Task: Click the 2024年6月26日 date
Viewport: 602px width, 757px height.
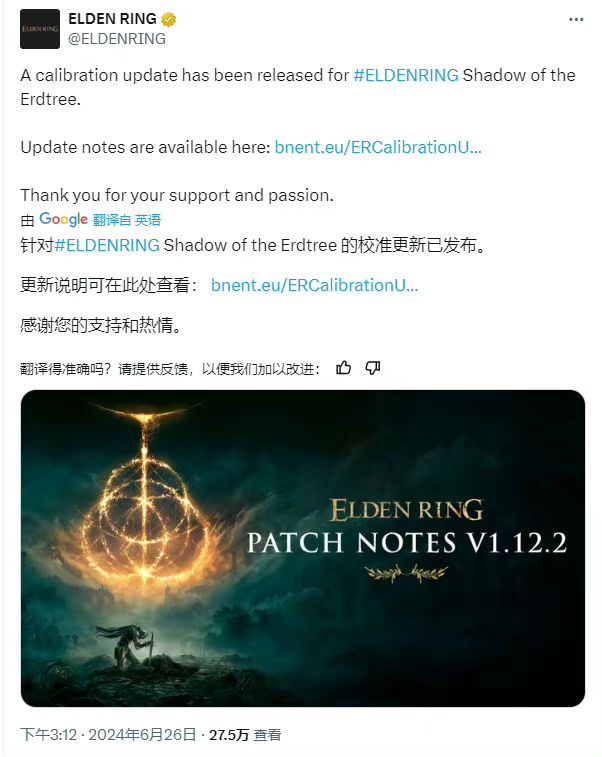Action: pos(142,735)
